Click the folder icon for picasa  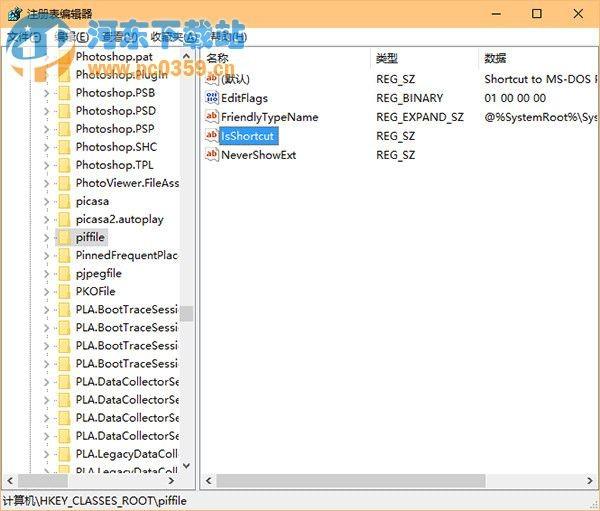pos(64,201)
